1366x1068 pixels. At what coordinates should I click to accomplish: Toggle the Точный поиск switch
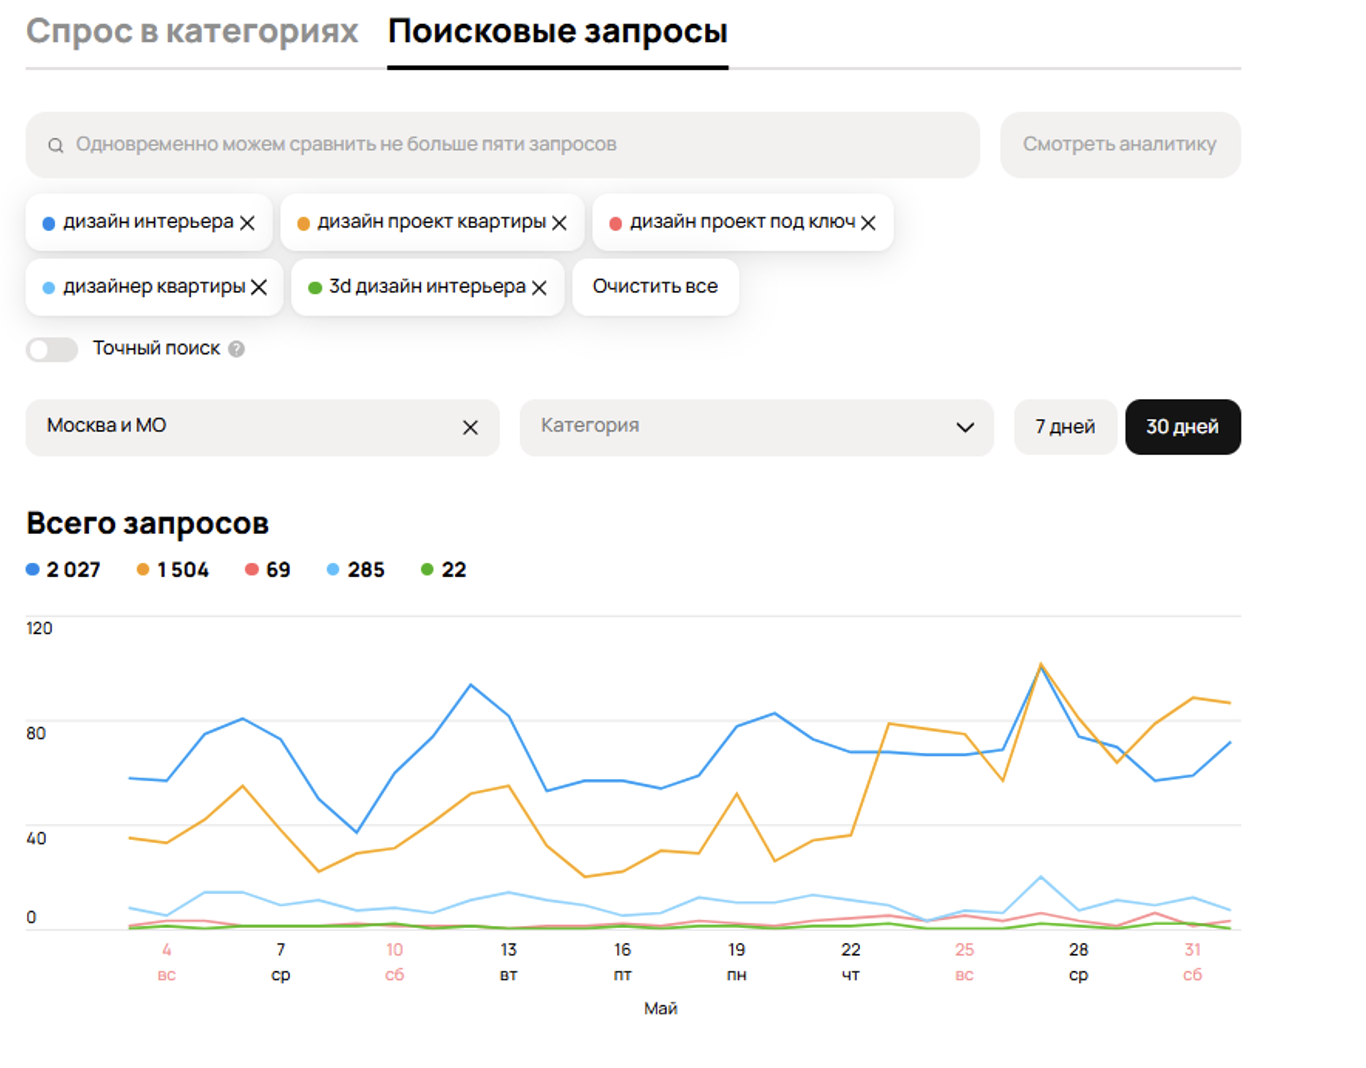pos(52,349)
